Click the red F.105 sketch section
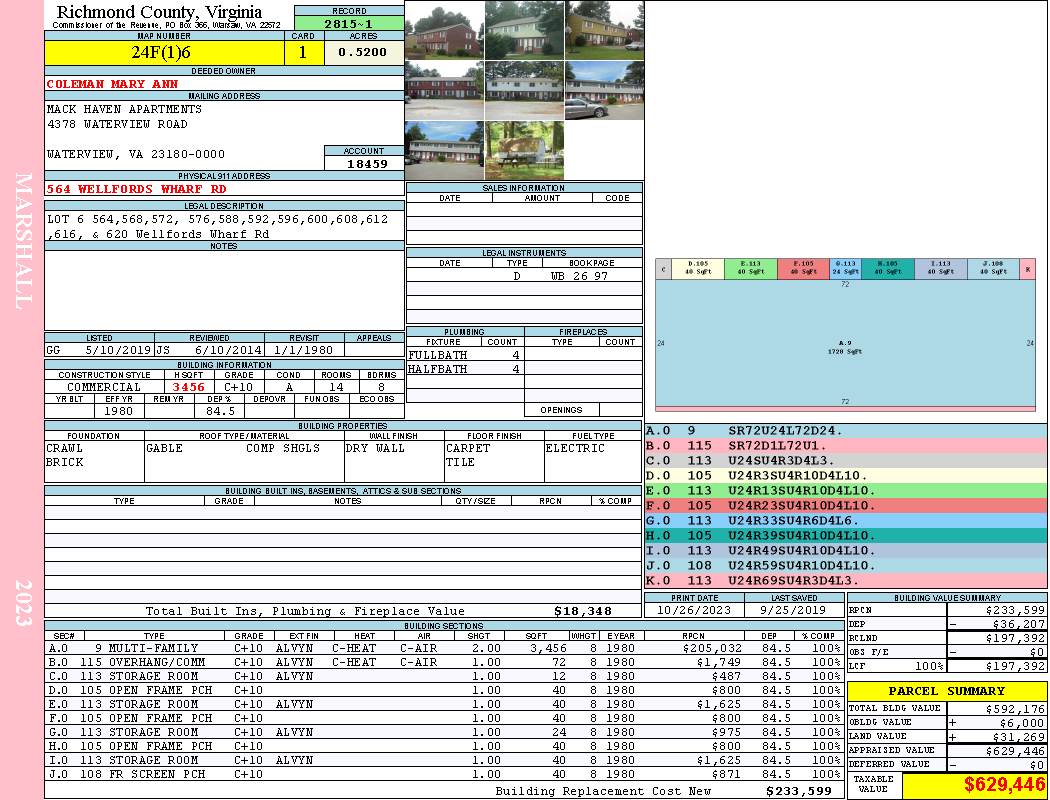The image size is (1050, 800). pyautogui.click(x=803, y=268)
